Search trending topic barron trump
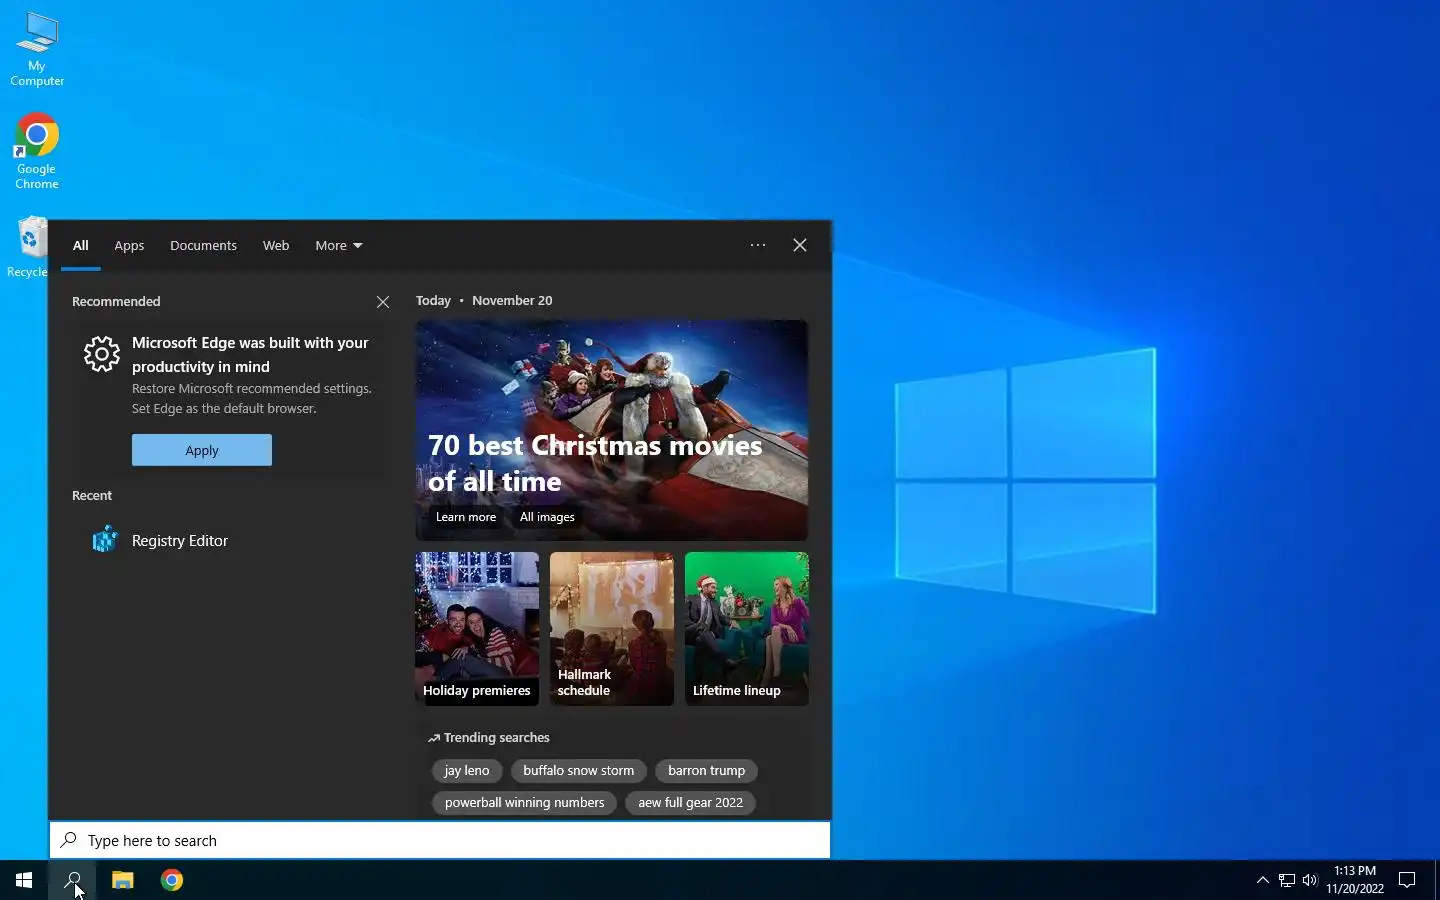The width and height of the screenshot is (1440, 900). 707,771
